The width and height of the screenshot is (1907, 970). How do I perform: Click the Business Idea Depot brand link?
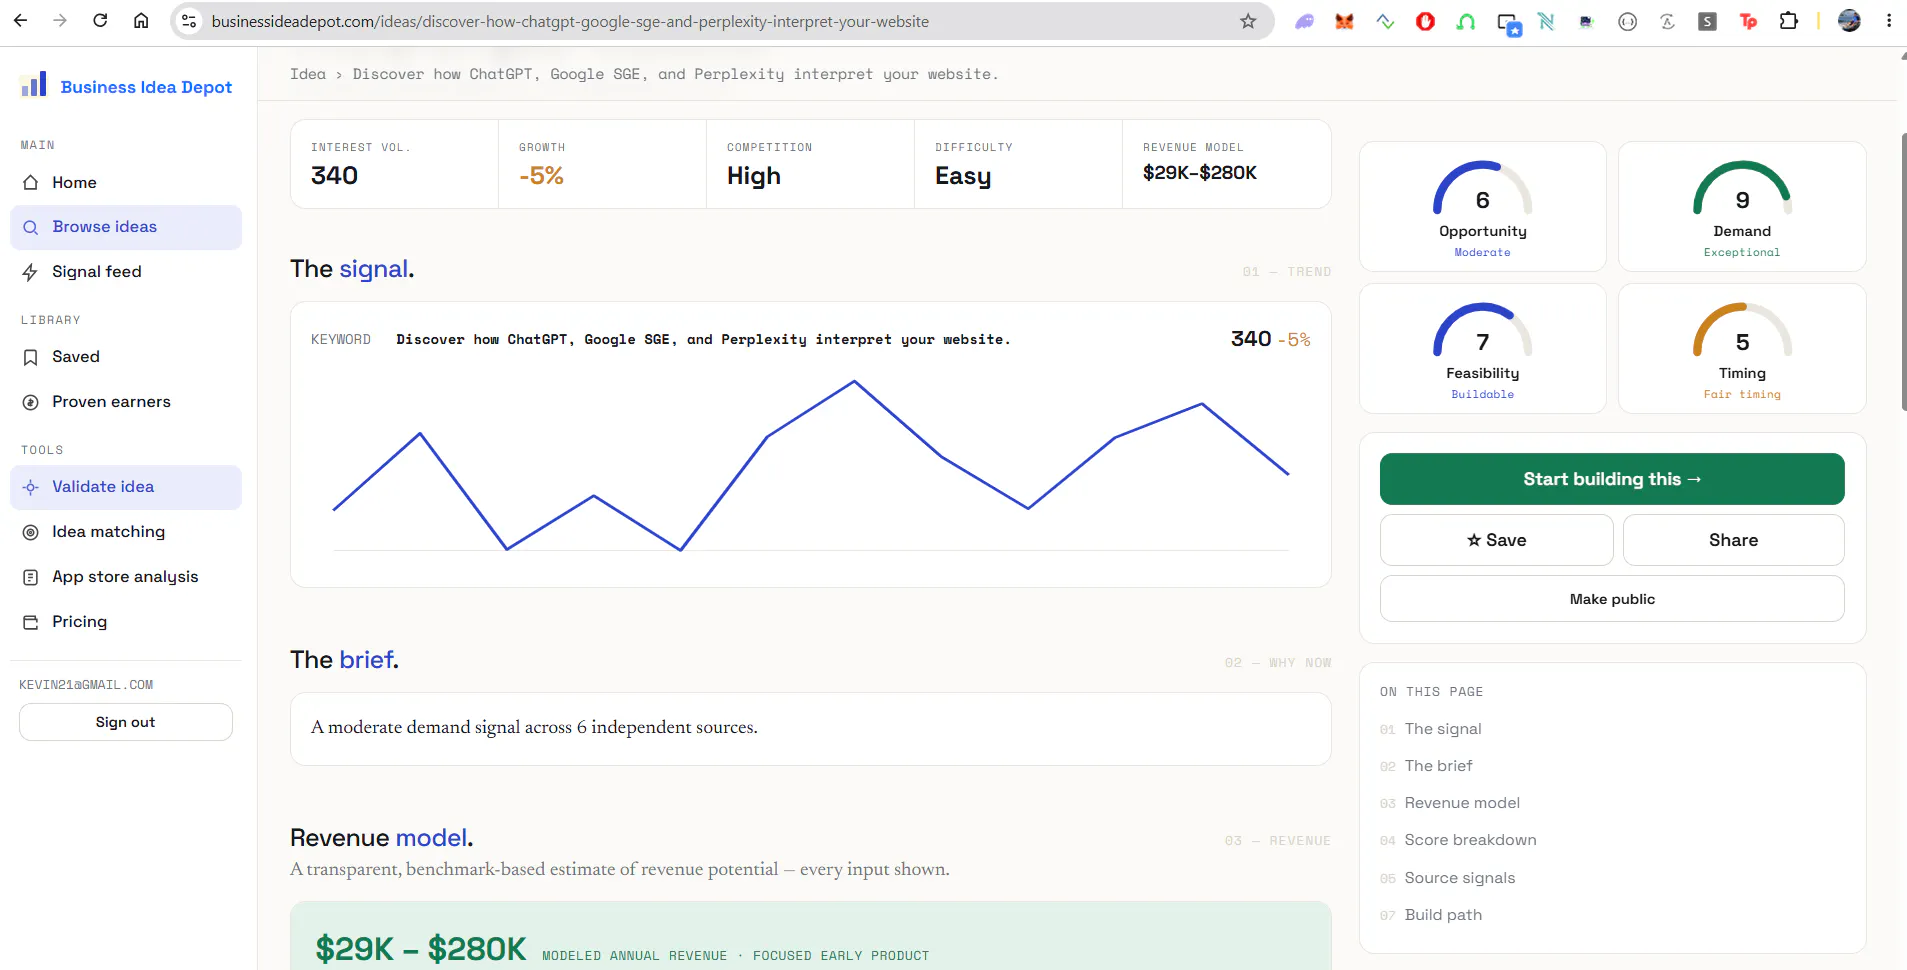pos(146,87)
